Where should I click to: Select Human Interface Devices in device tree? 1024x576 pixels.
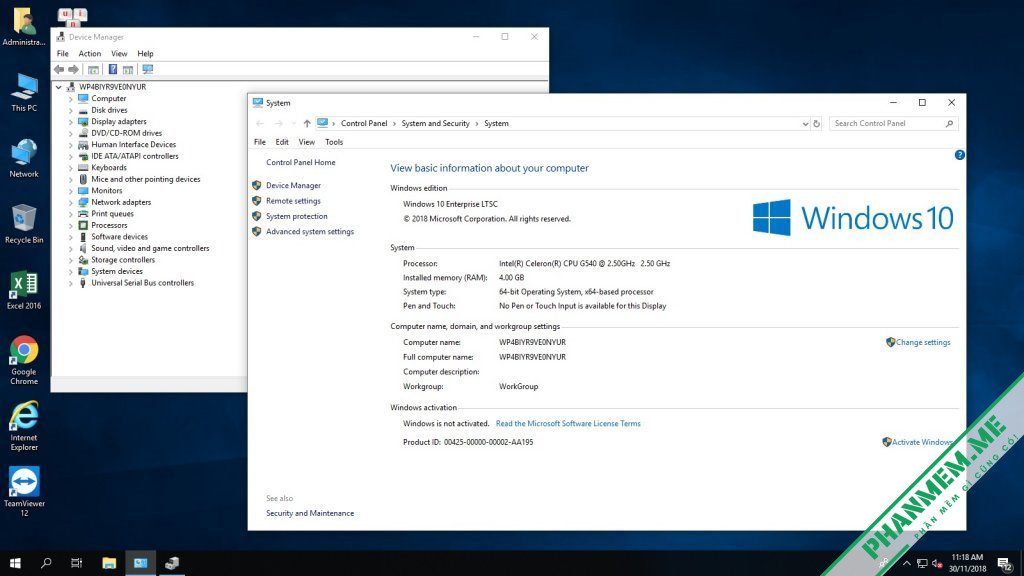coord(133,145)
